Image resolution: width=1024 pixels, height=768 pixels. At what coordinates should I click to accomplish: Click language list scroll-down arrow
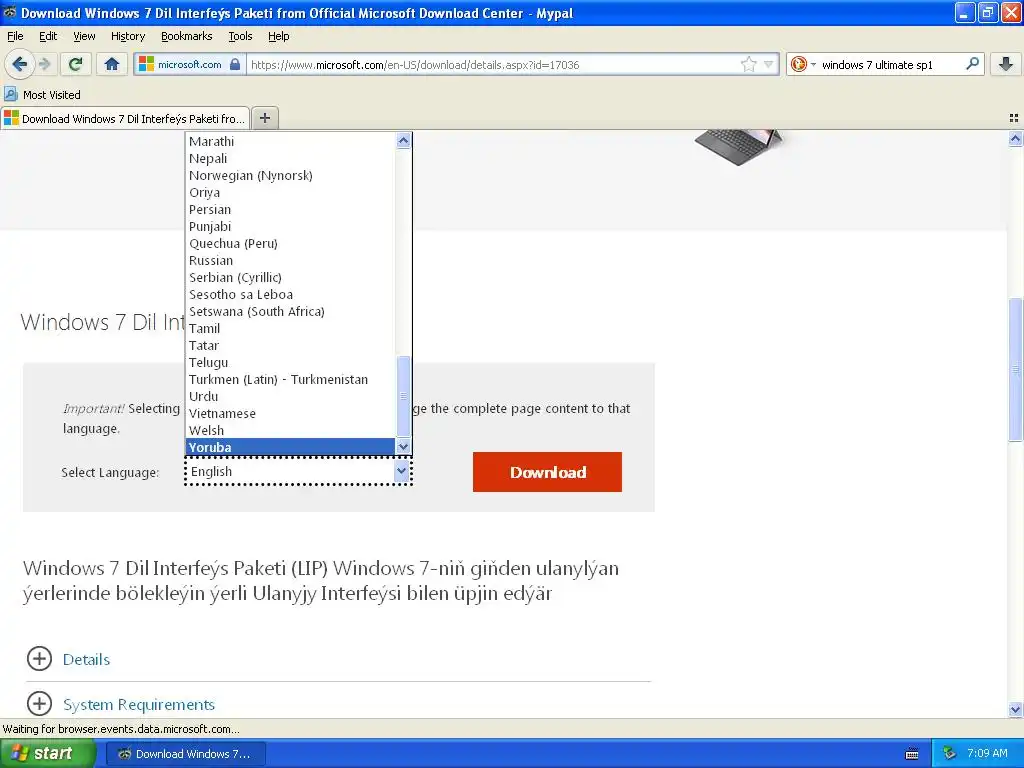click(403, 447)
